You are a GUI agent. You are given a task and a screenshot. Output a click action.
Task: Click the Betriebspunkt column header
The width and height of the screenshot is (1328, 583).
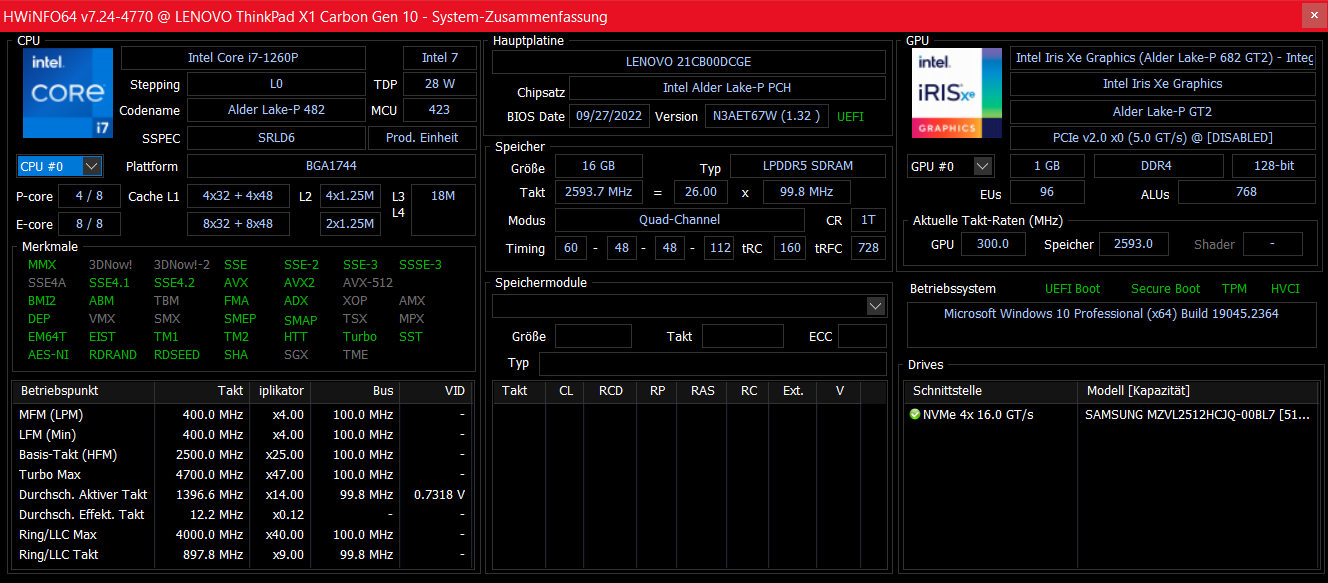tap(83, 391)
